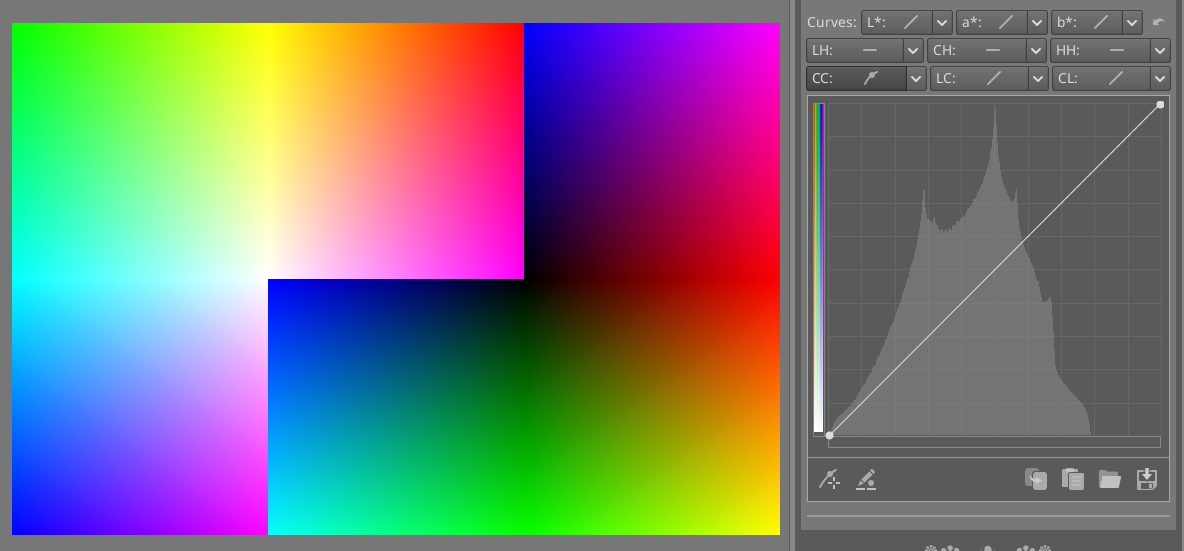Click the edit node values pencil icon
Screen dimensions: 1184x551
point(866,479)
